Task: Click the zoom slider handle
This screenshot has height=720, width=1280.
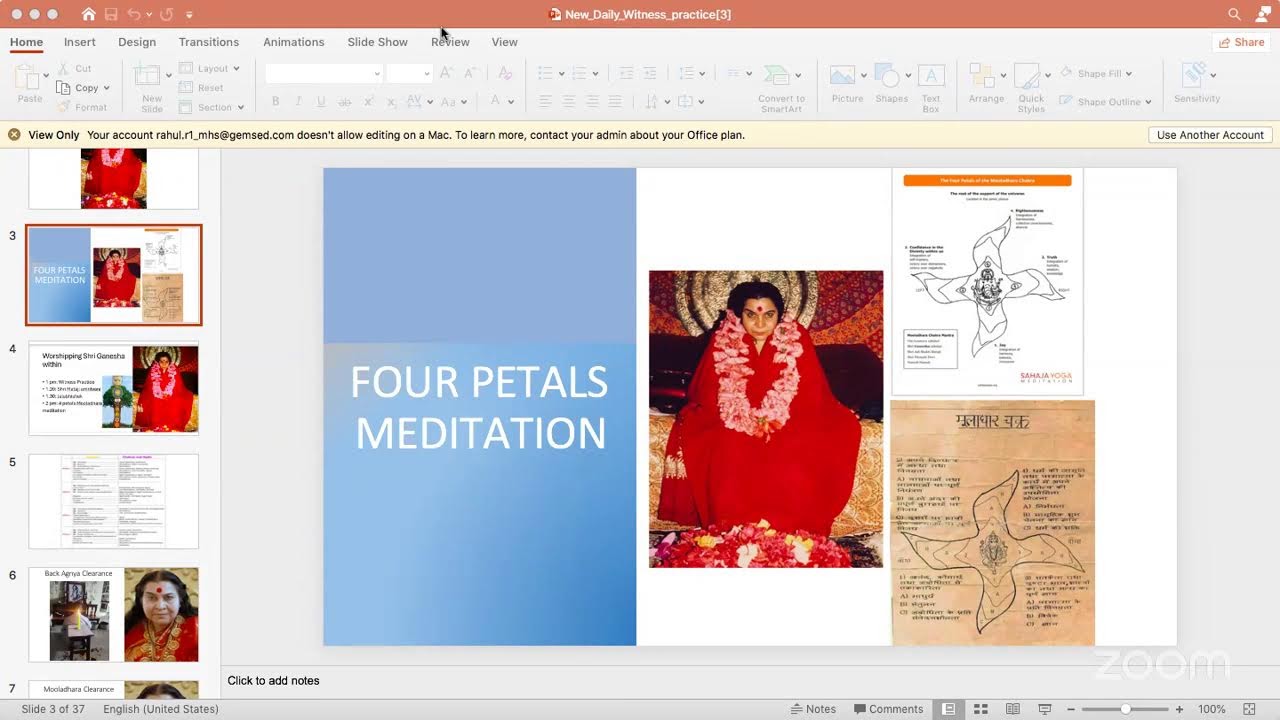Action: coord(1125,709)
